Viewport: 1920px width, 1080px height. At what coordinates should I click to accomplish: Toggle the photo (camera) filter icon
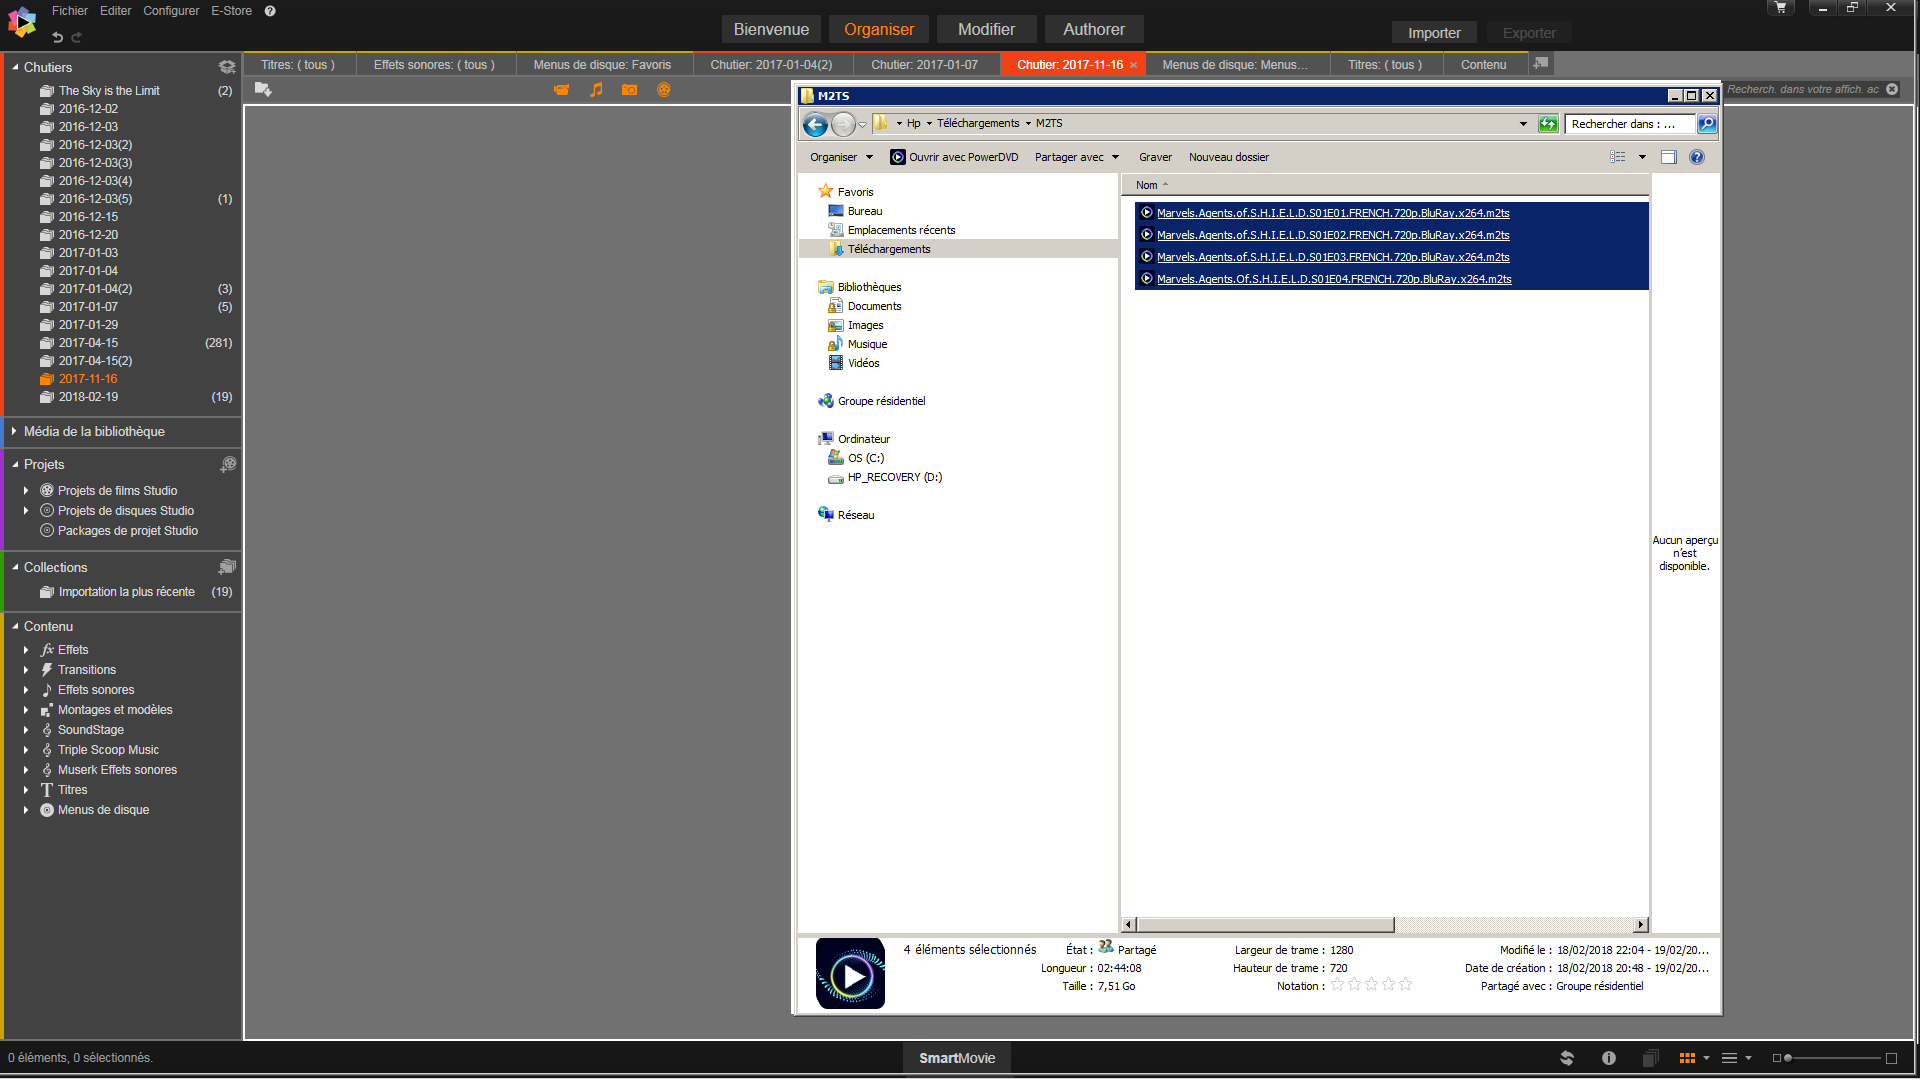coord(629,90)
